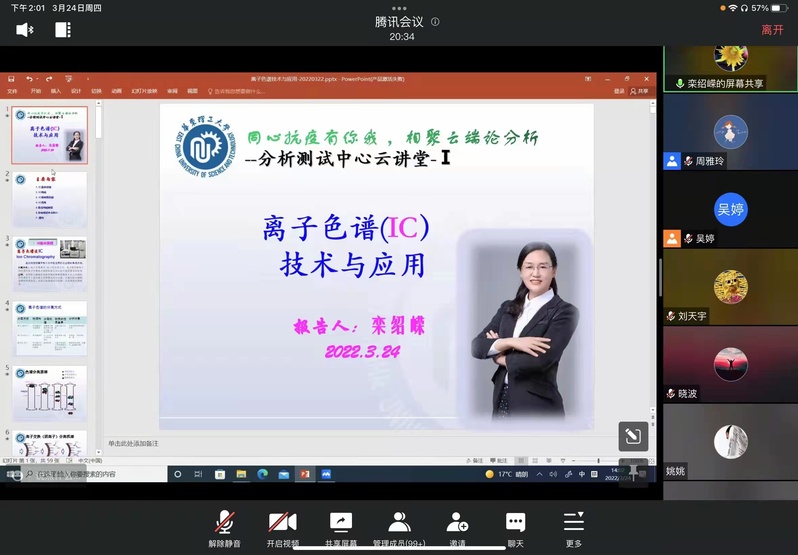
Task: Select the 插入 ribbon tab
Action: pos(56,90)
